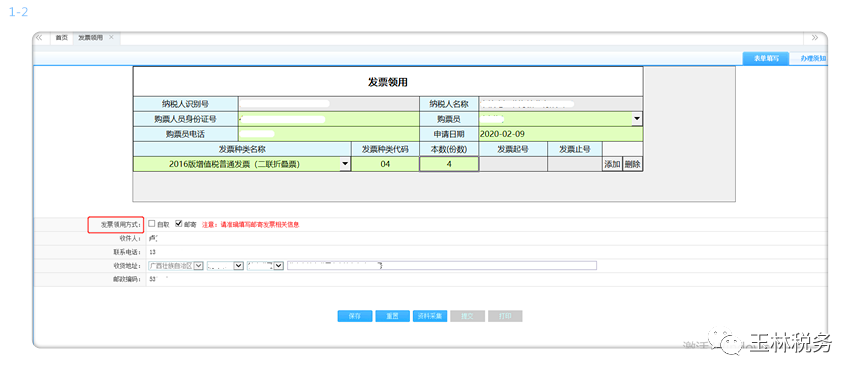Select the 发票领用 tab
860x380 pixels.
click(90, 38)
